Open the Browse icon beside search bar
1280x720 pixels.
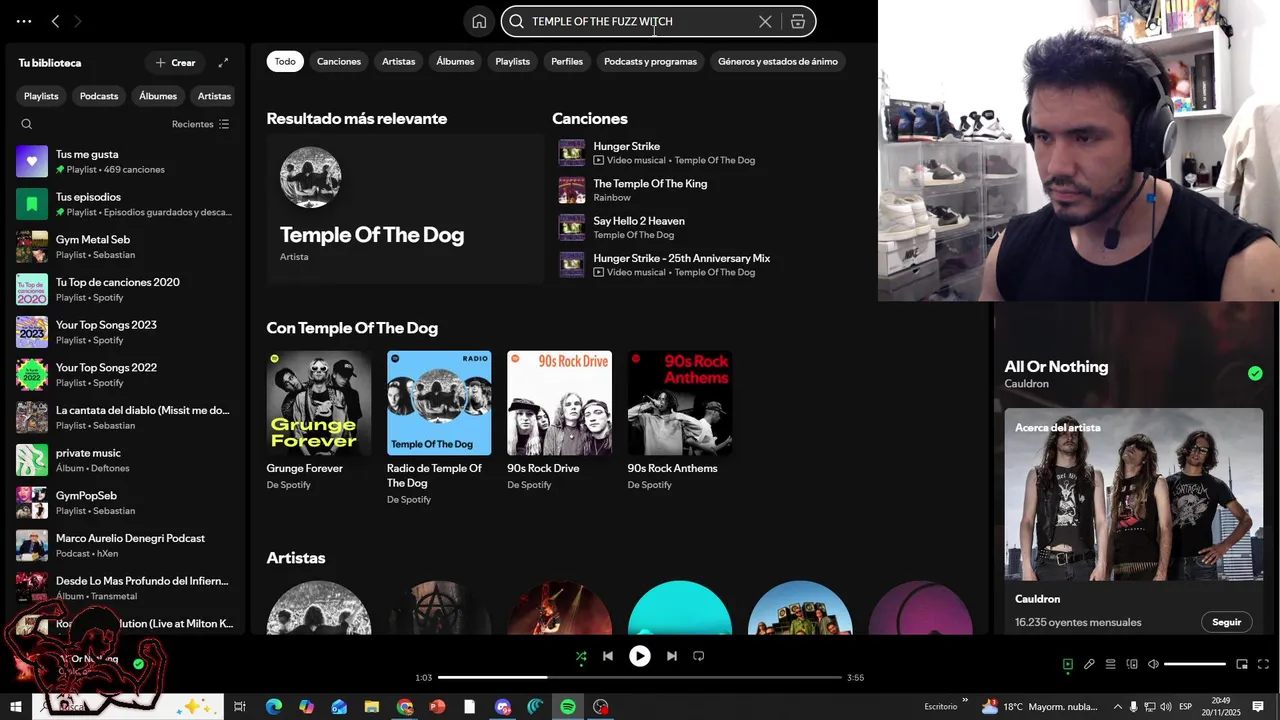click(x=798, y=21)
